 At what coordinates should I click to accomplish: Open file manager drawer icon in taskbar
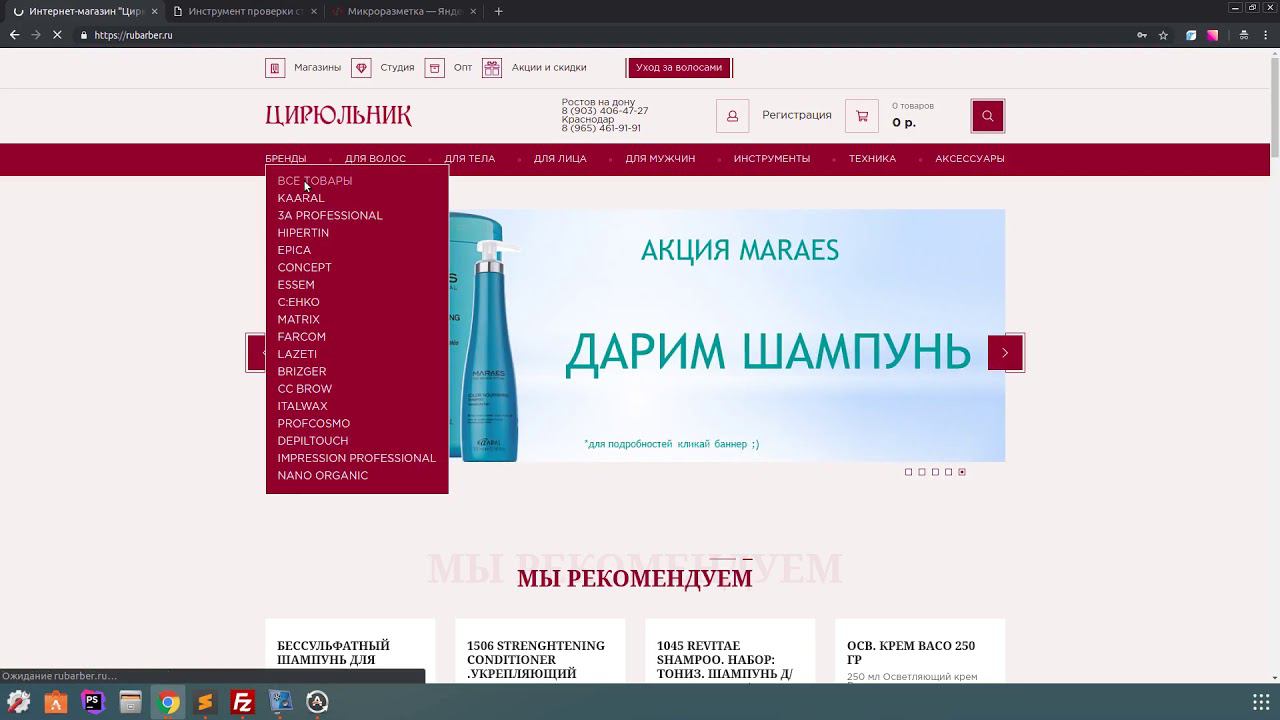pyautogui.click(x=130, y=702)
